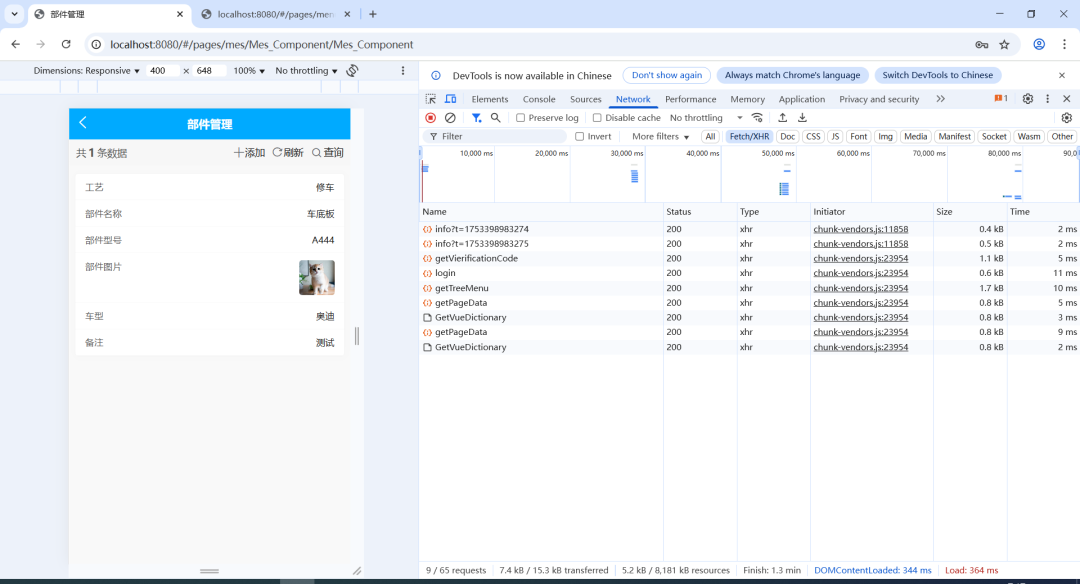This screenshot has height=584, width=1080.
Task: Activate the inspect element picker
Action: 431,99
